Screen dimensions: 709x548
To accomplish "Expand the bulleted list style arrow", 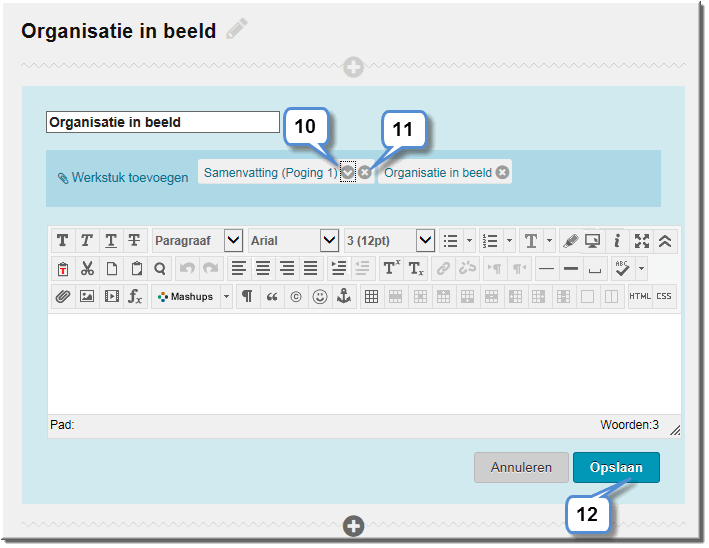I will click(x=469, y=241).
